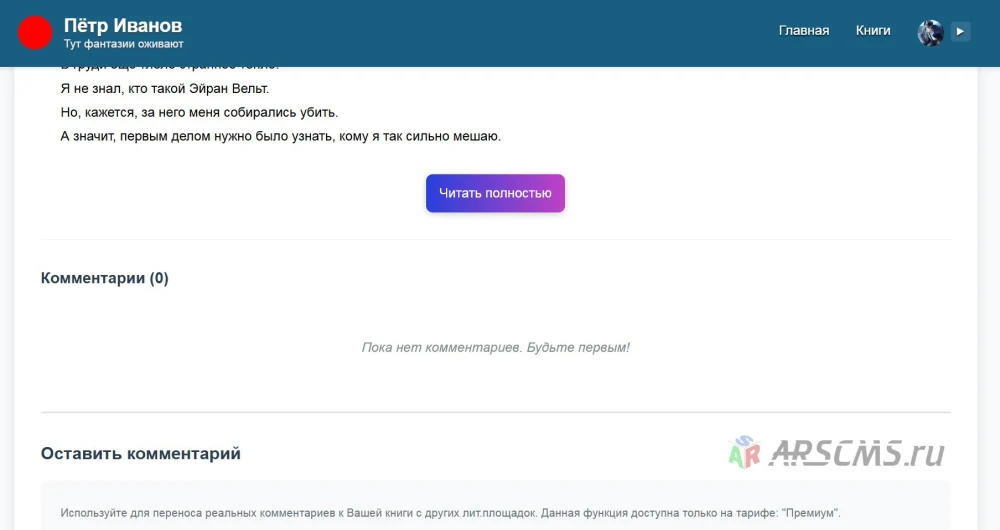1000x530 pixels.
Task: Expand the arrow button beside the avatar
Action: pos(960,31)
